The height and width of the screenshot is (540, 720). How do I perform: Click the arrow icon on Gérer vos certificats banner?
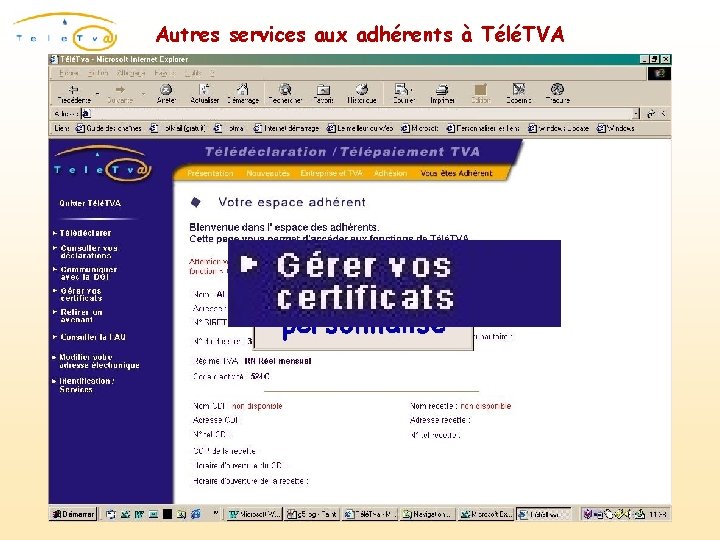click(x=249, y=264)
